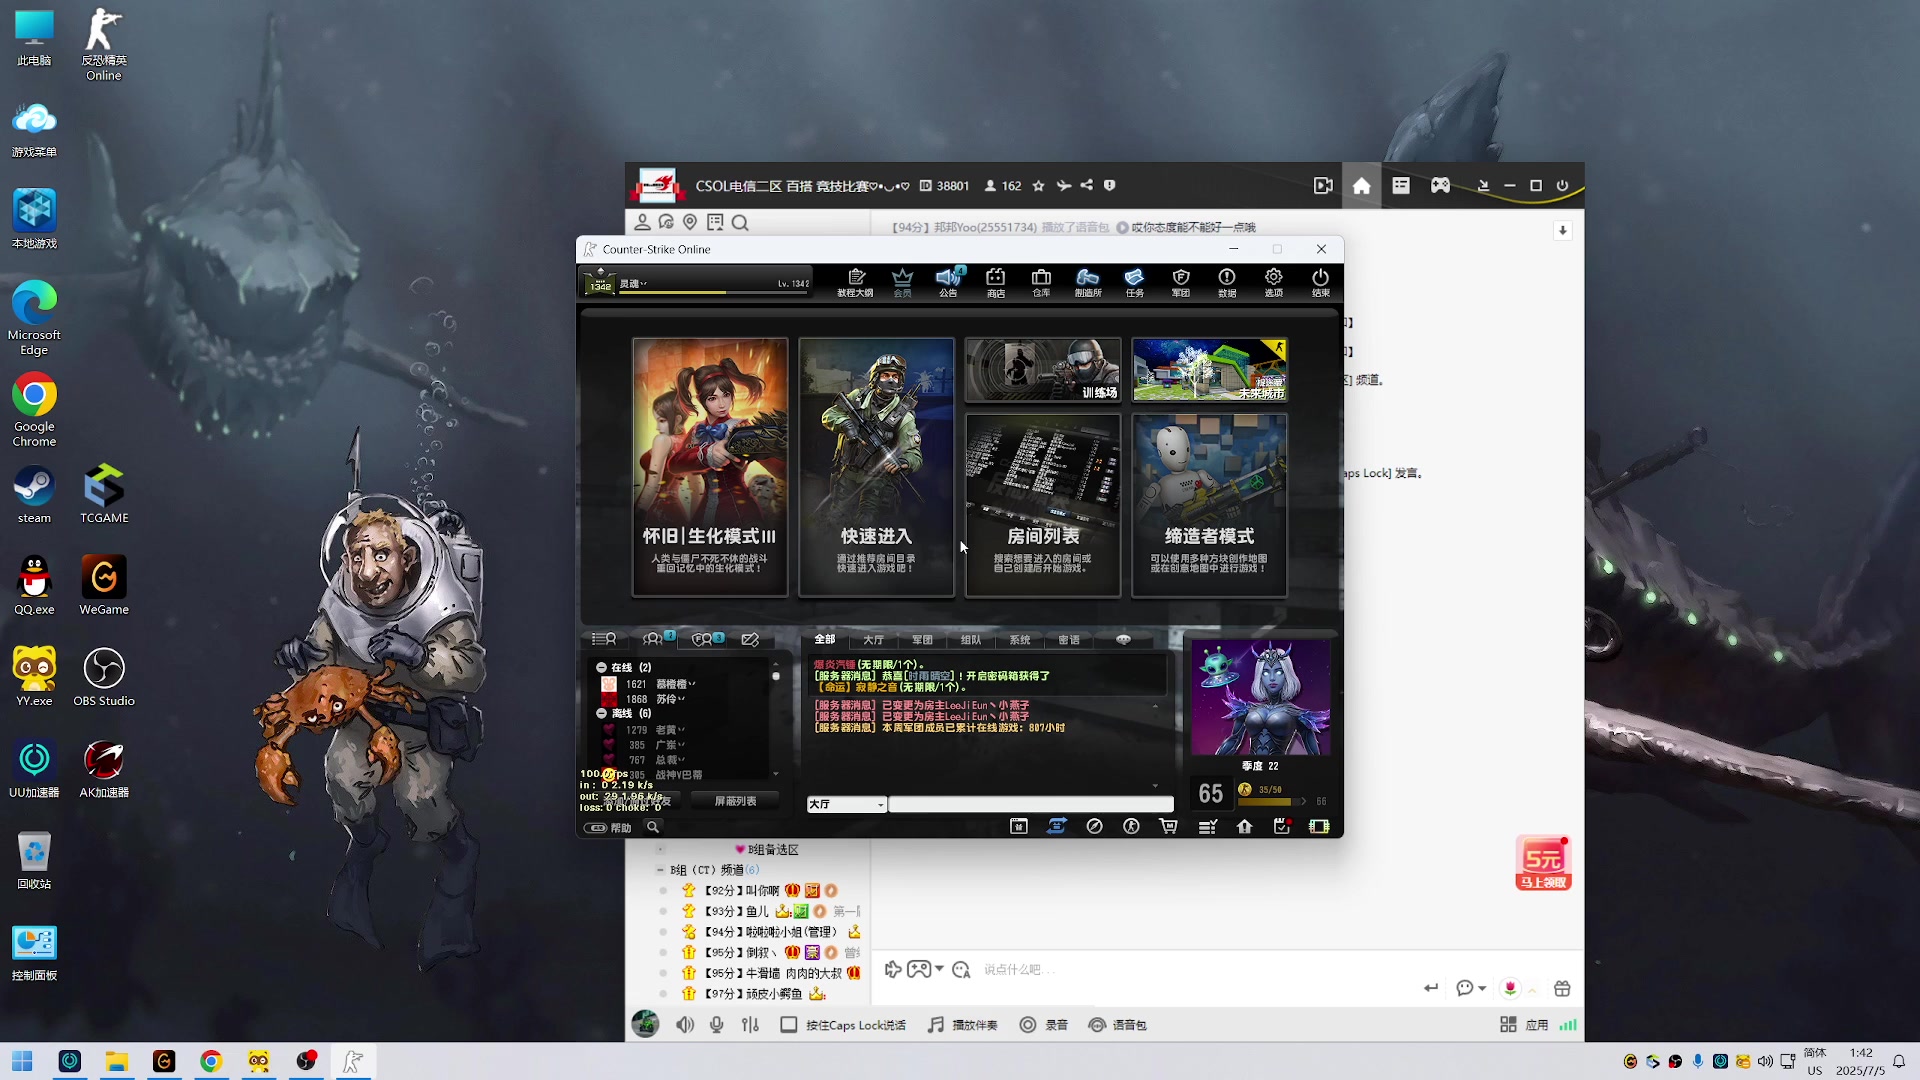Click the YY speaker volume icon

coord(684,1025)
